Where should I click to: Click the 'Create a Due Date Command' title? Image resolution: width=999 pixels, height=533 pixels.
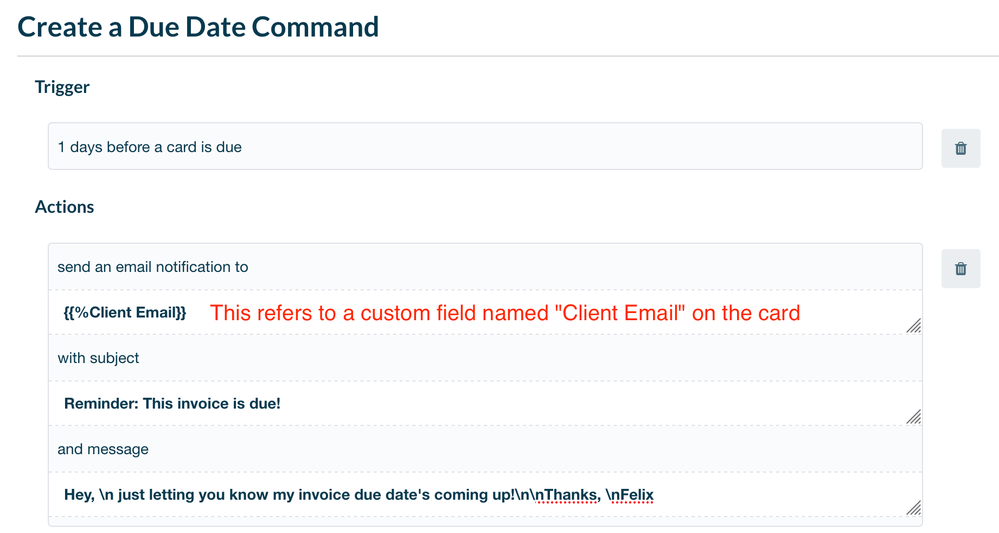coord(198,26)
